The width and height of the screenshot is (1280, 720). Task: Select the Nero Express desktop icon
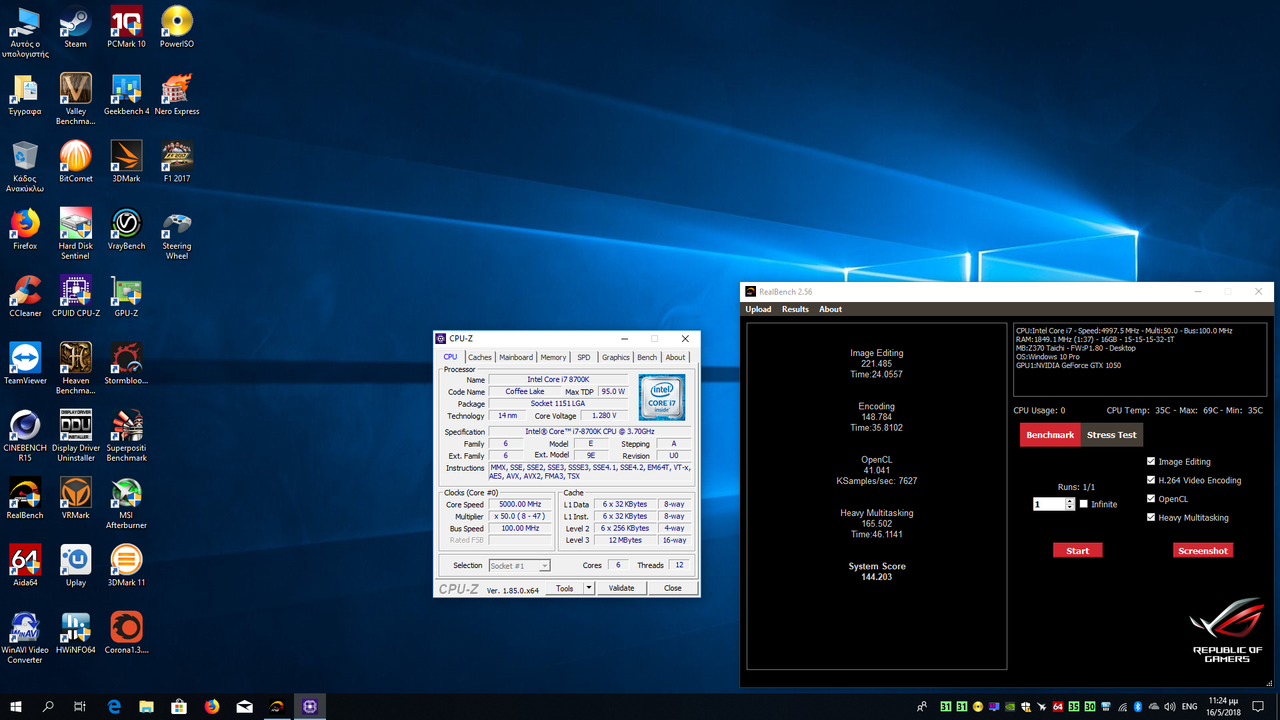[177, 94]
